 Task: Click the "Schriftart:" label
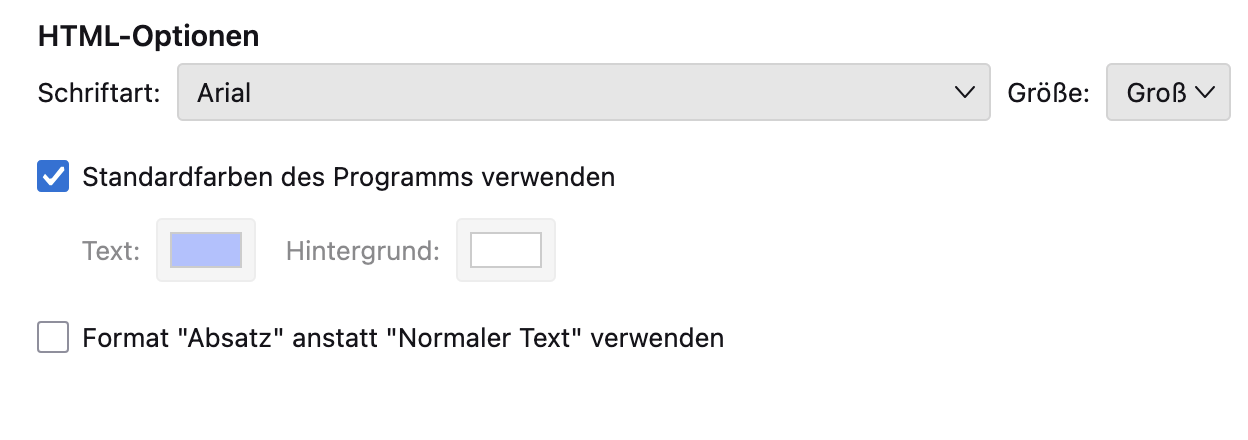click(99, 93)
